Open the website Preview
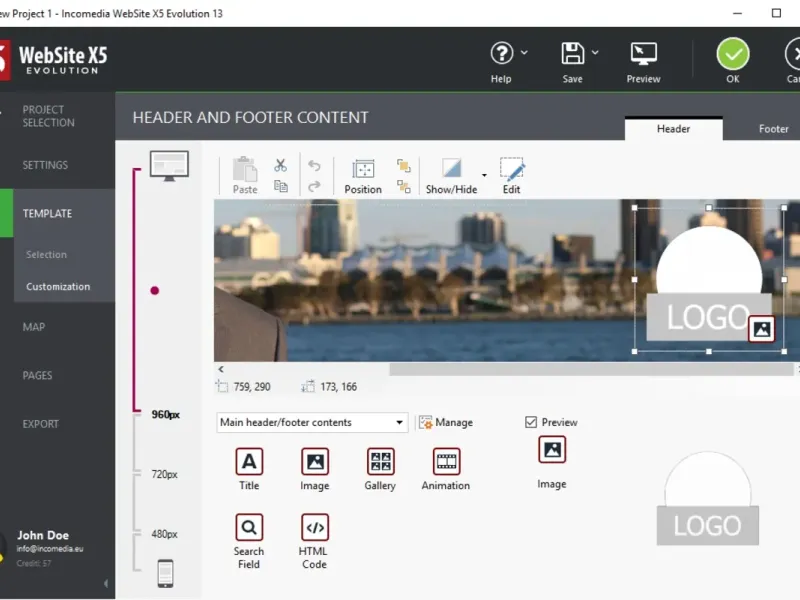The height and width of the screenshot is (600, 800). pos(643,62)
